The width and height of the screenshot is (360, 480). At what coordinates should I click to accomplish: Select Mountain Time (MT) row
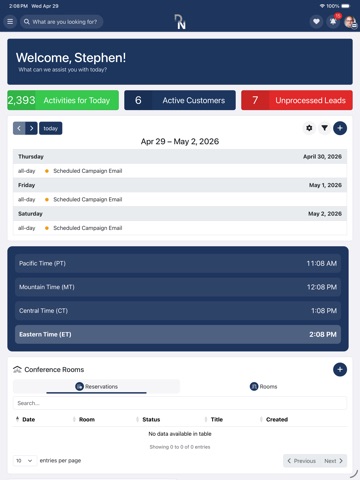178,287
